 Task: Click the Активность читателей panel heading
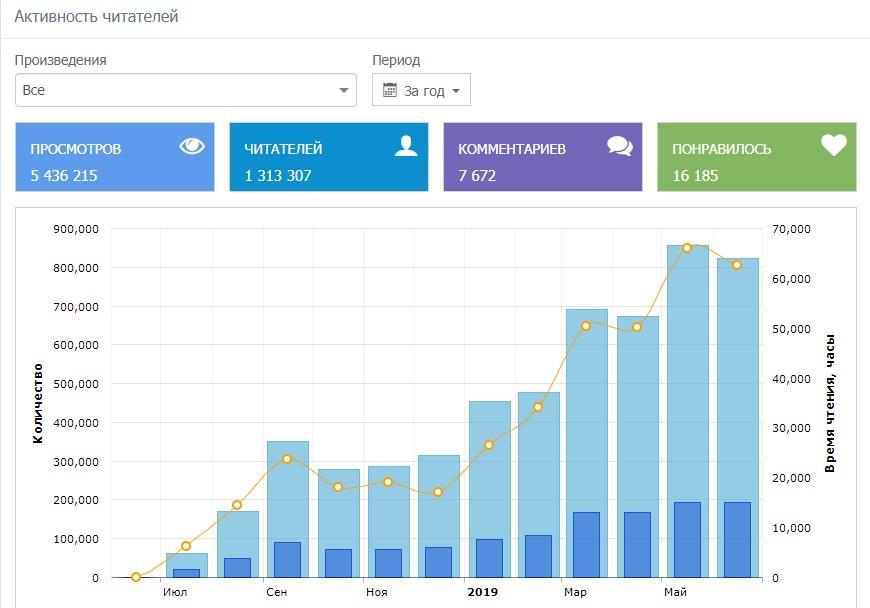tap(96, 17)
